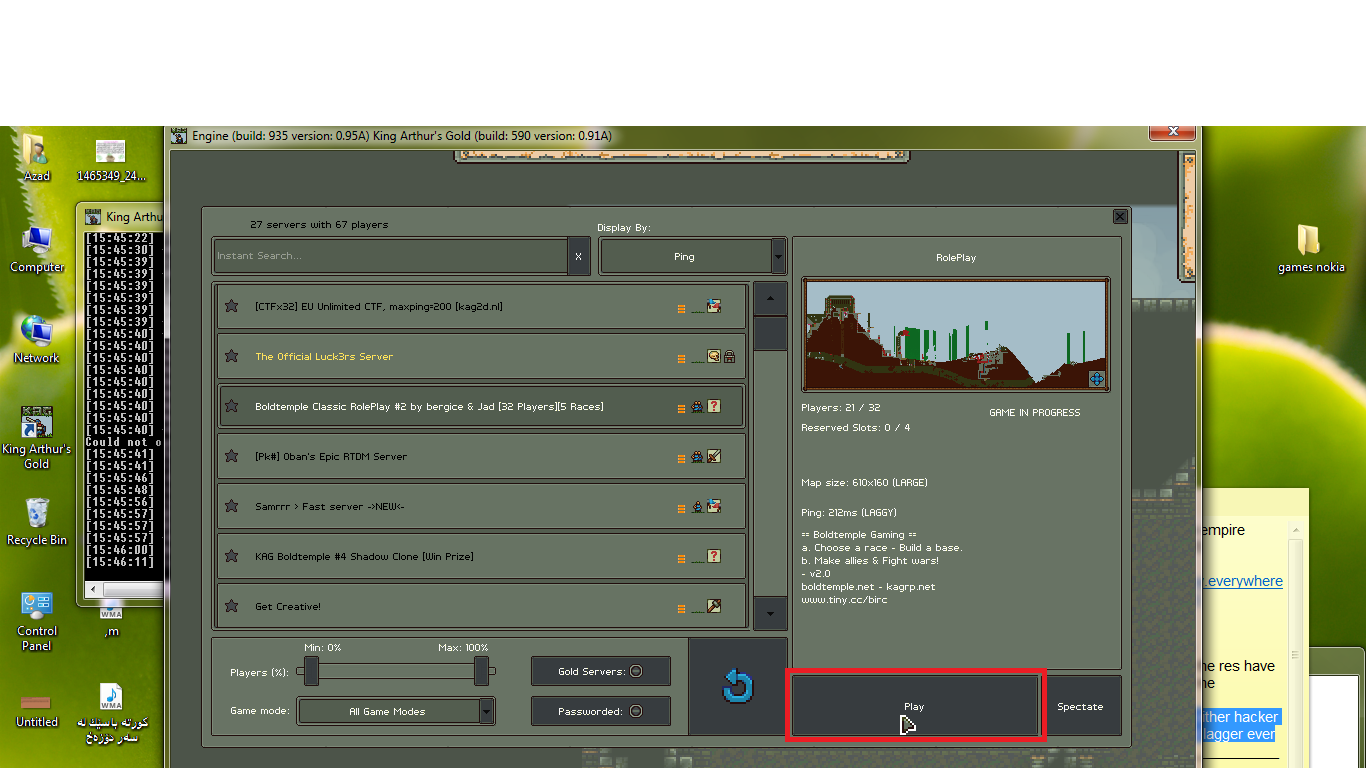Select the Azad folder on the desktop
Screen dimensions: 1366x768
[37, 158]
